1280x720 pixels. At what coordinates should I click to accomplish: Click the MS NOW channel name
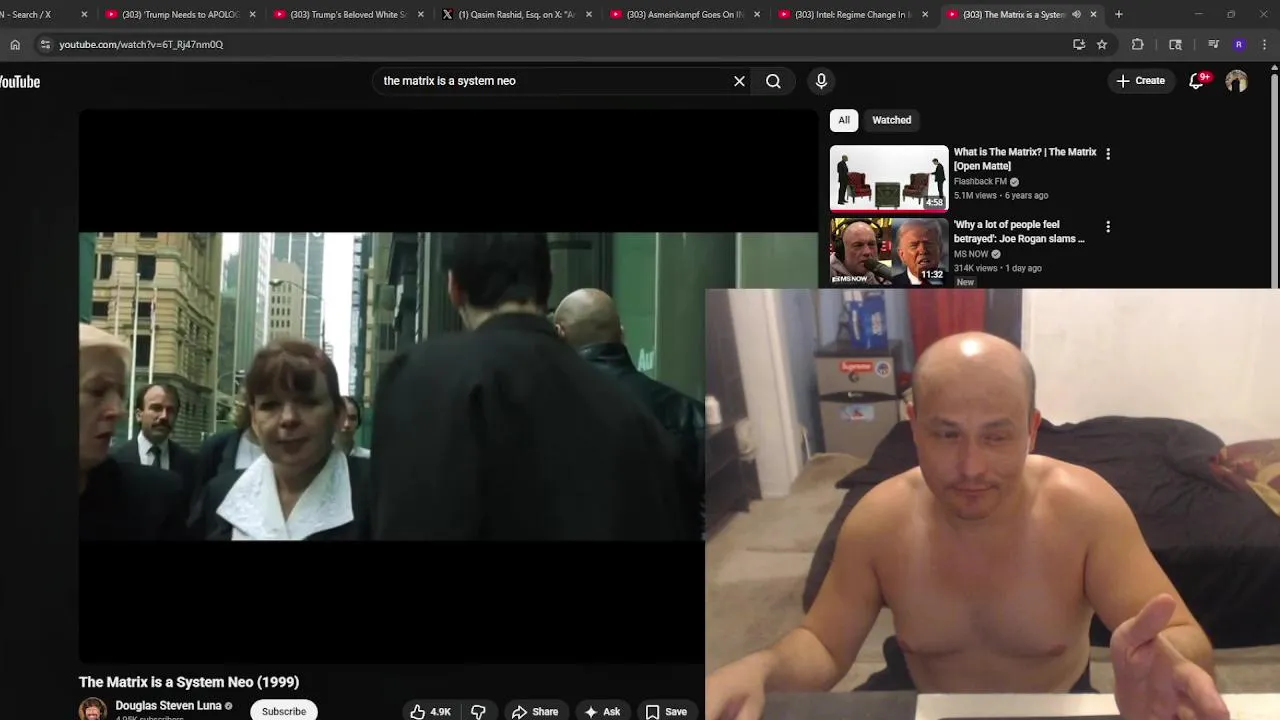(x=971, y=254)
